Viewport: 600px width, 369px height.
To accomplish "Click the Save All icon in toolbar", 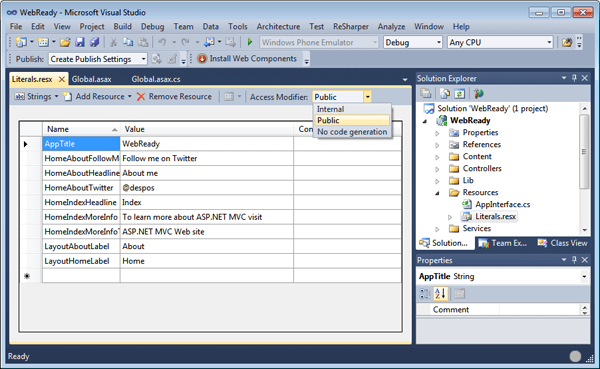I will point(94,42).
